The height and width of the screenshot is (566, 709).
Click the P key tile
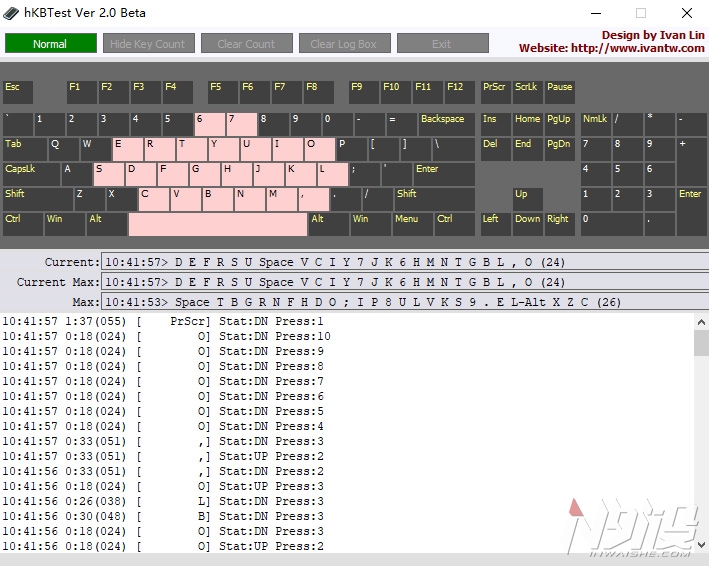[352, 149]
